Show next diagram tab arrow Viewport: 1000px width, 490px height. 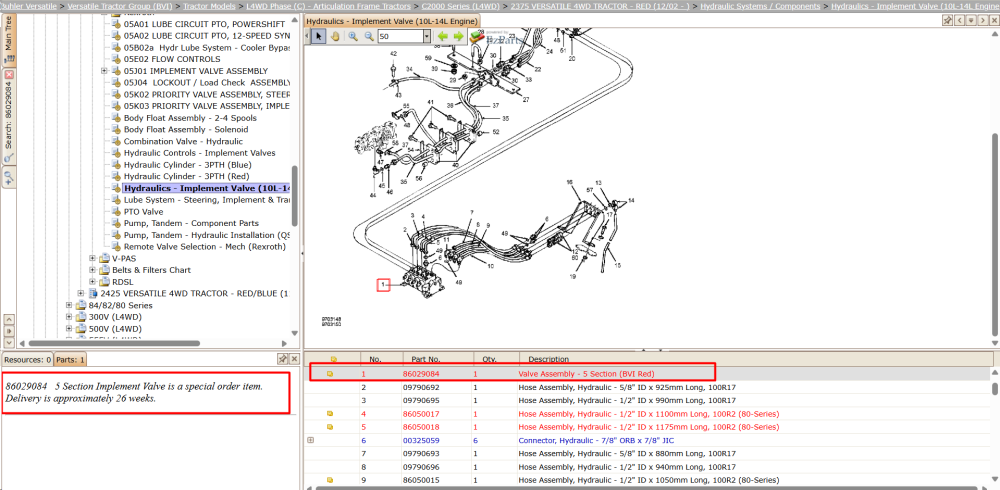(982, 20)
